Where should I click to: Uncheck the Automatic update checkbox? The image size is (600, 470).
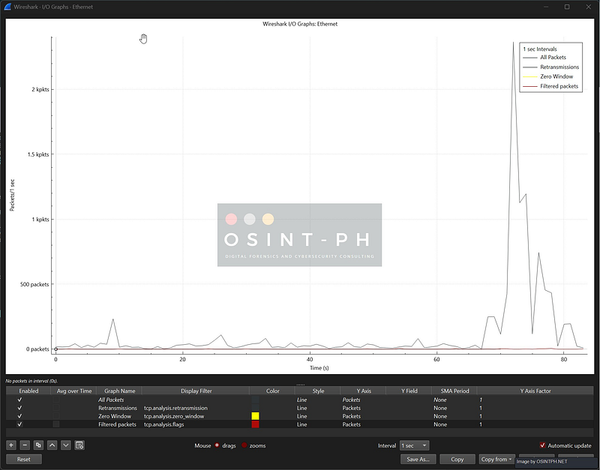(542, 446)
